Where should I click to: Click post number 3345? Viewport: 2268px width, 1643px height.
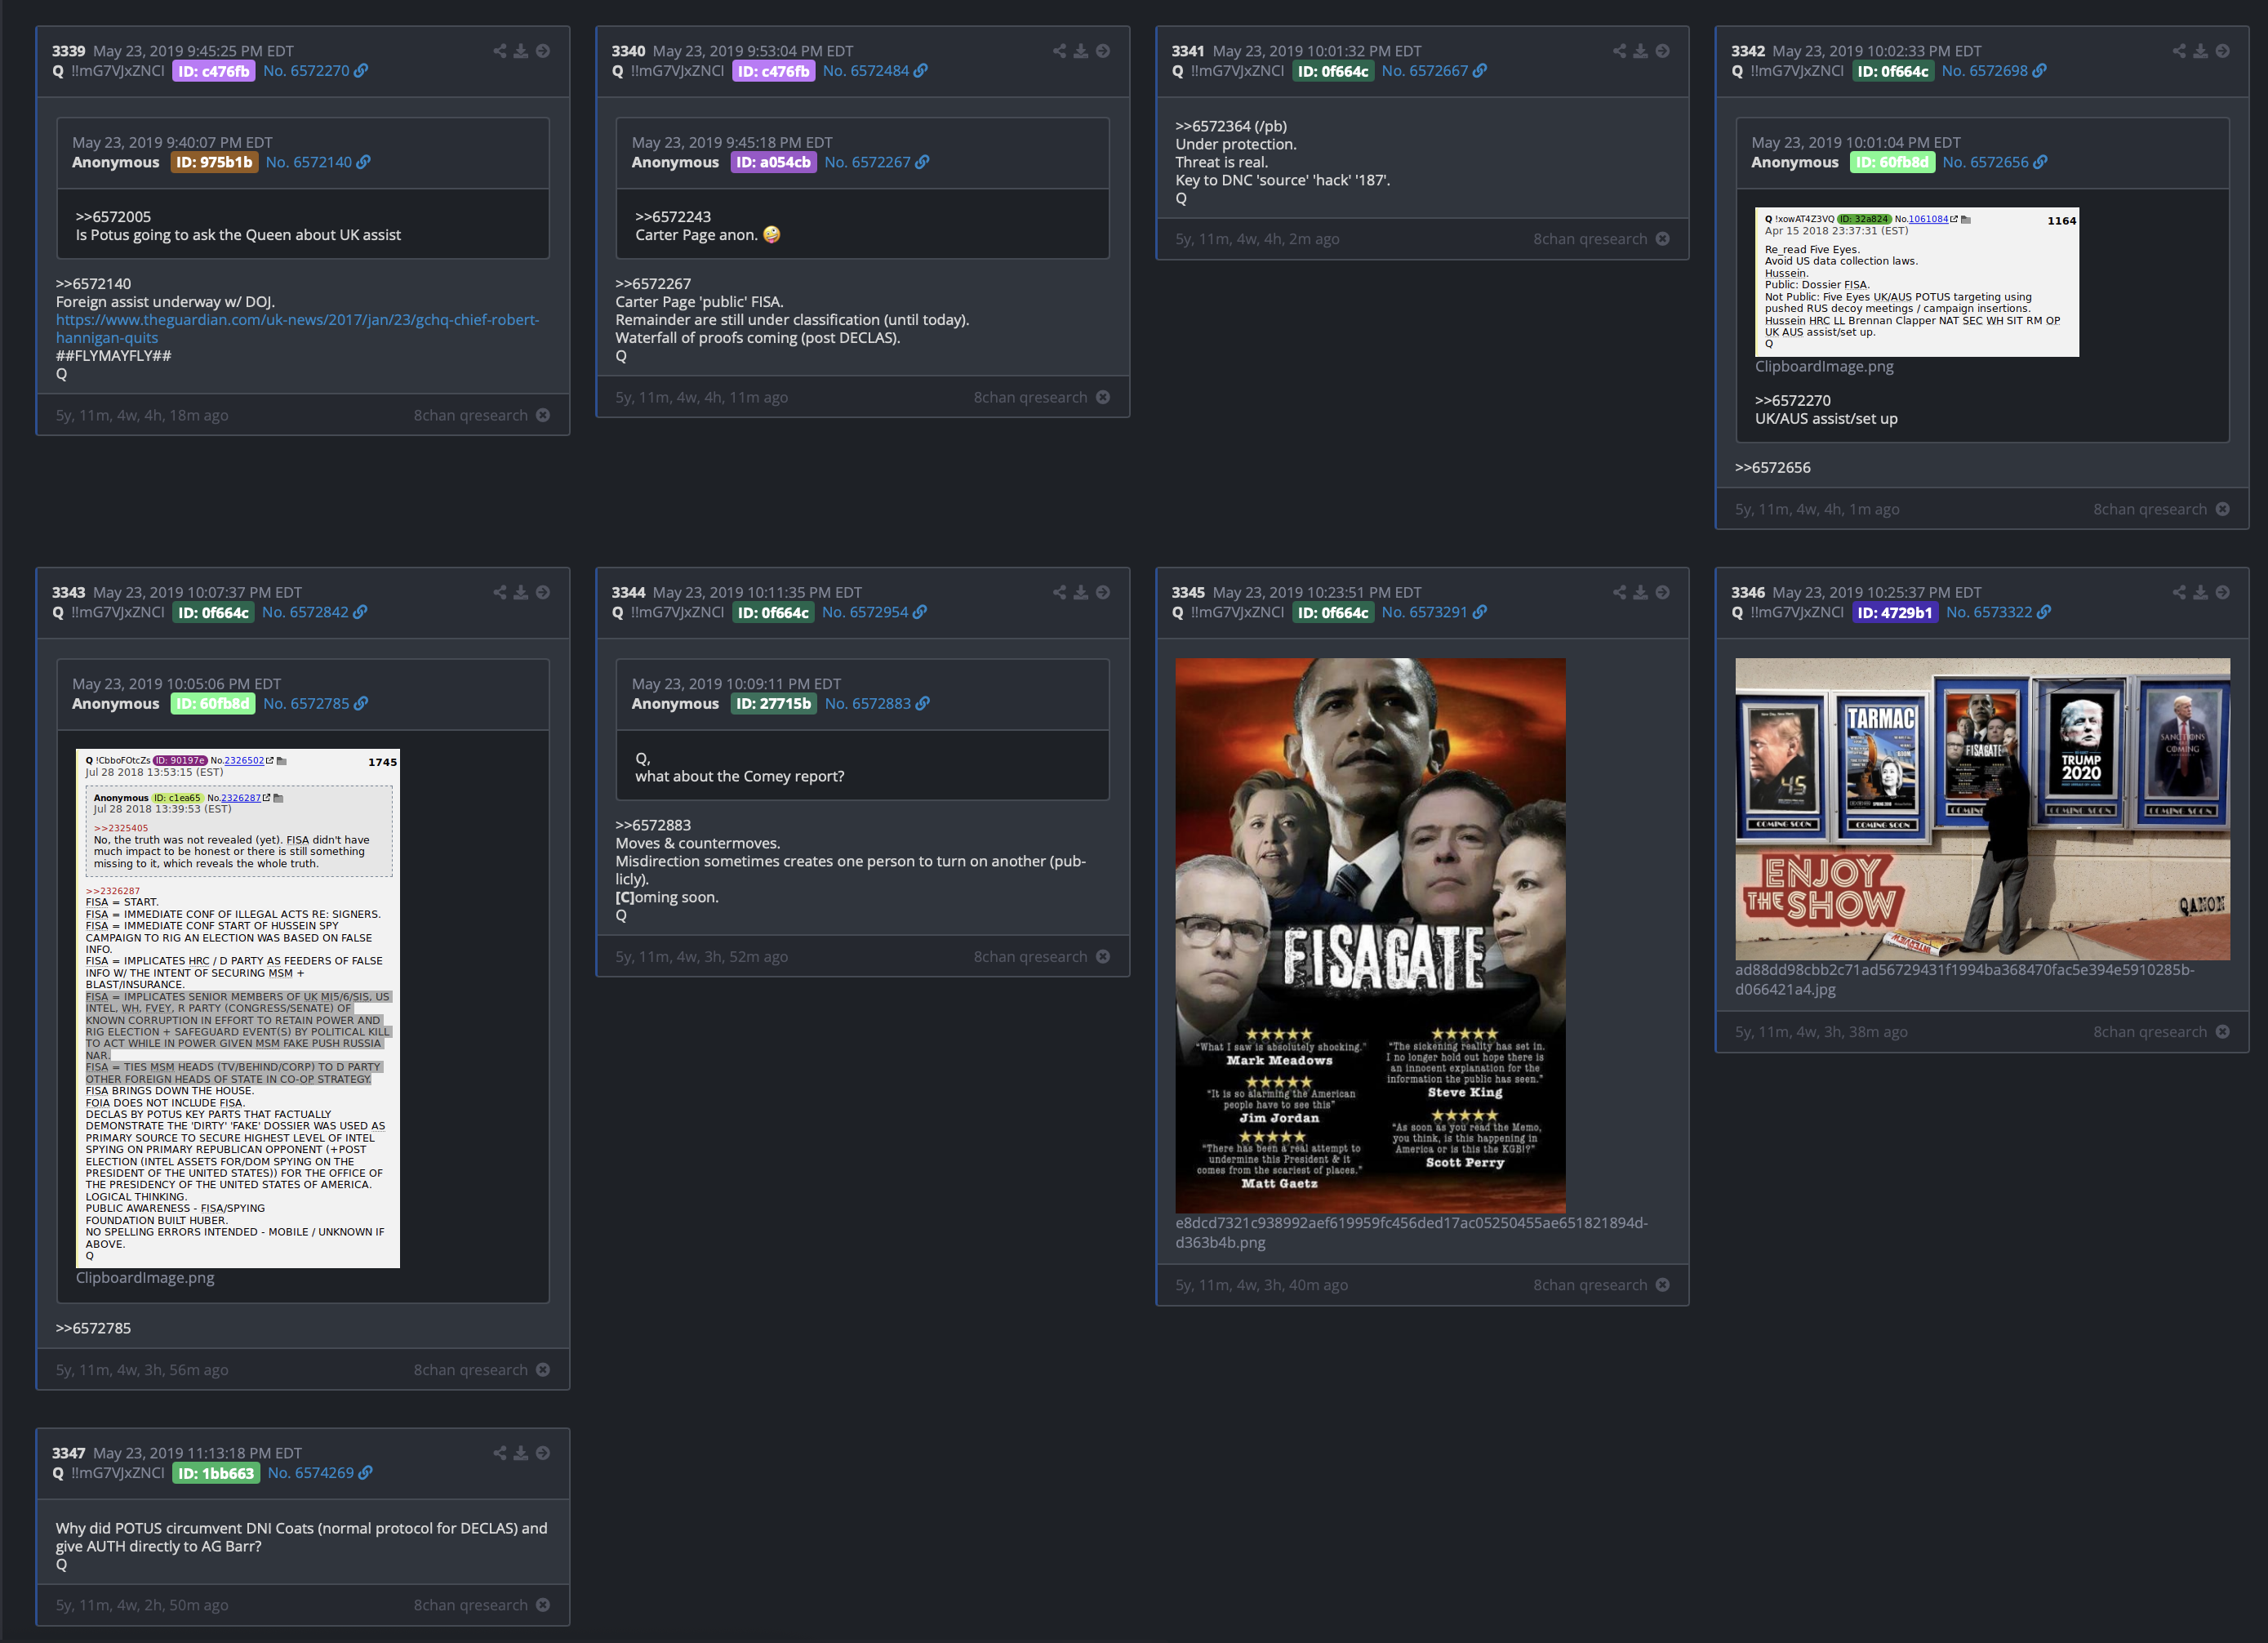click(1188, 593)
